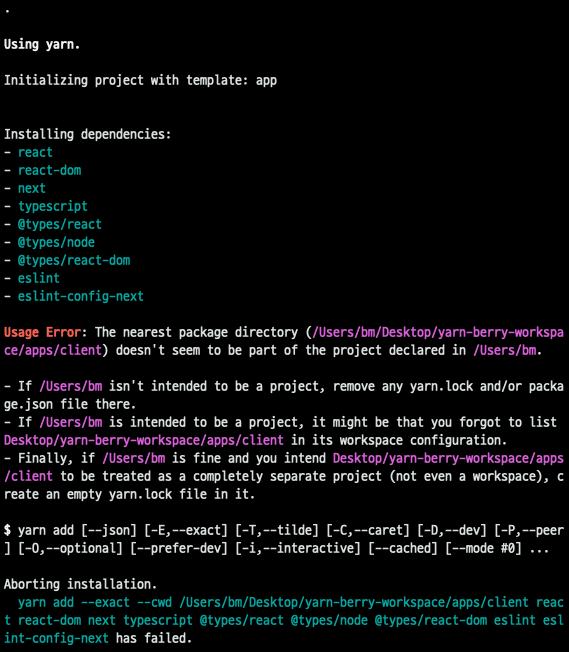Select 'eslint-config-next' in the dependency list
Screen dimensions: 569x652
pyautogui.click(x=81, y=296)
